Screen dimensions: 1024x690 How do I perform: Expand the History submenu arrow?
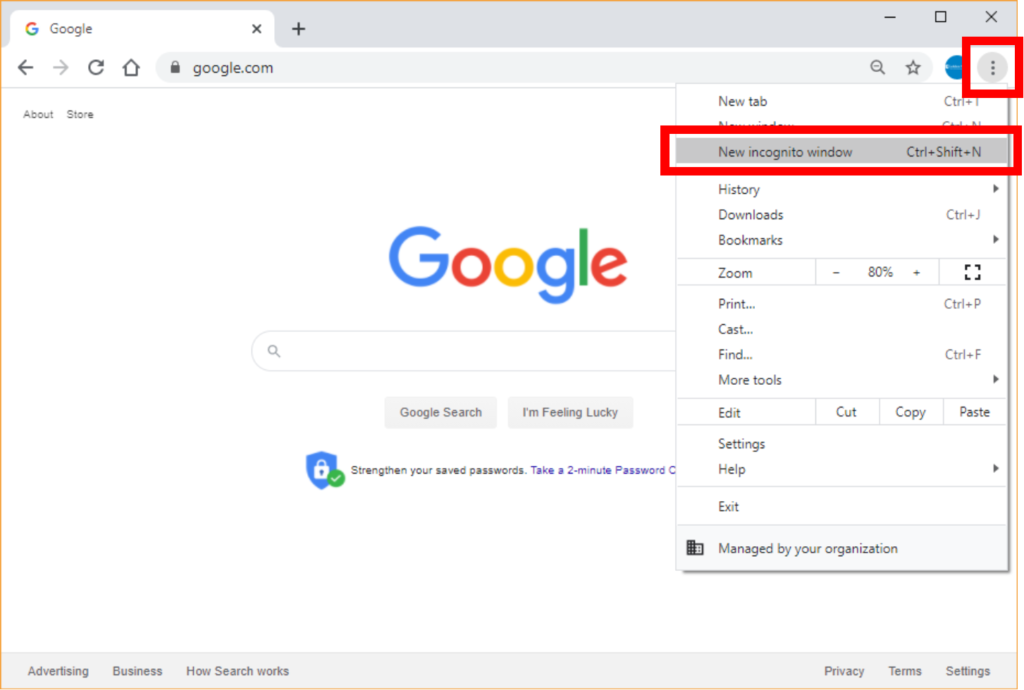995,189
